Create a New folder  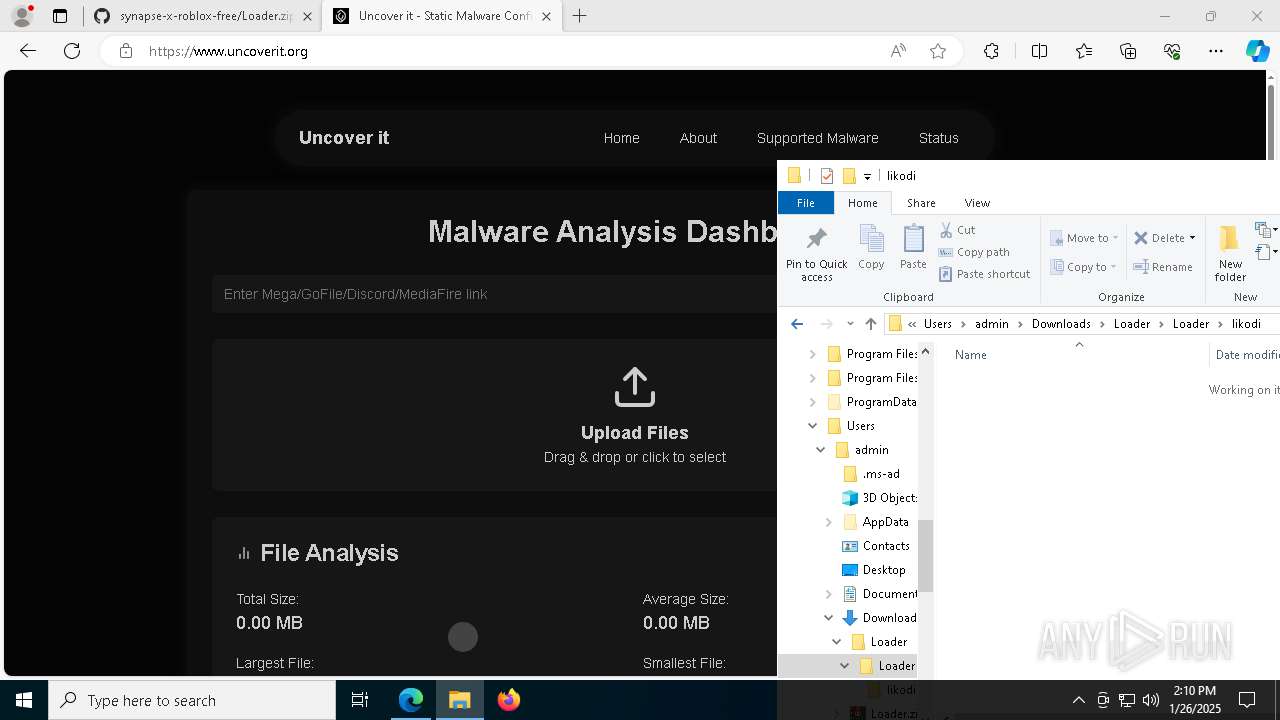pos(1230,254)
